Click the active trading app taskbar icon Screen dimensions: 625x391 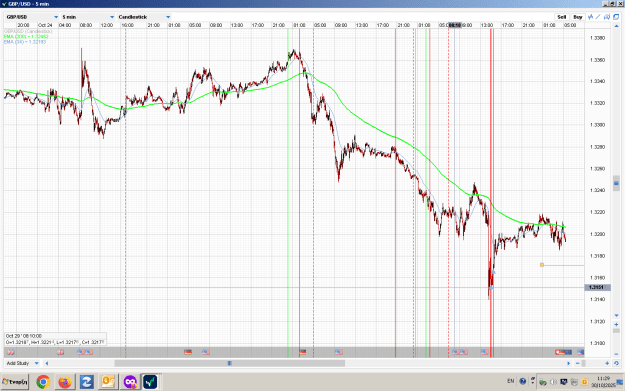150,382
